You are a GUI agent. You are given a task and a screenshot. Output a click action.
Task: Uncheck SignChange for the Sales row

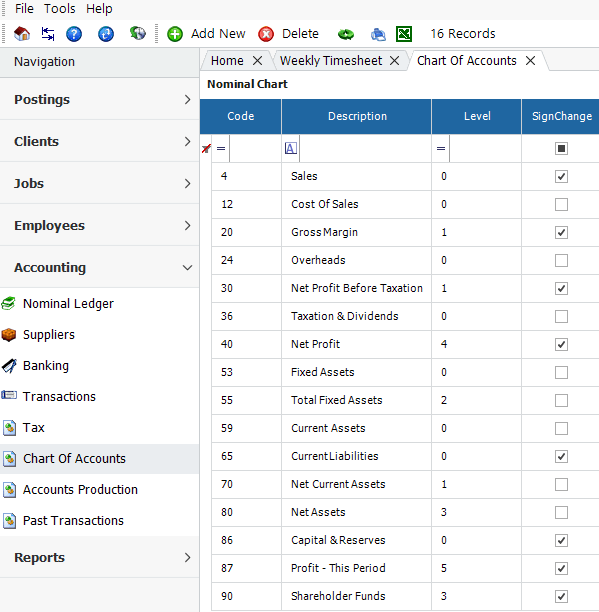coord(561,176)
